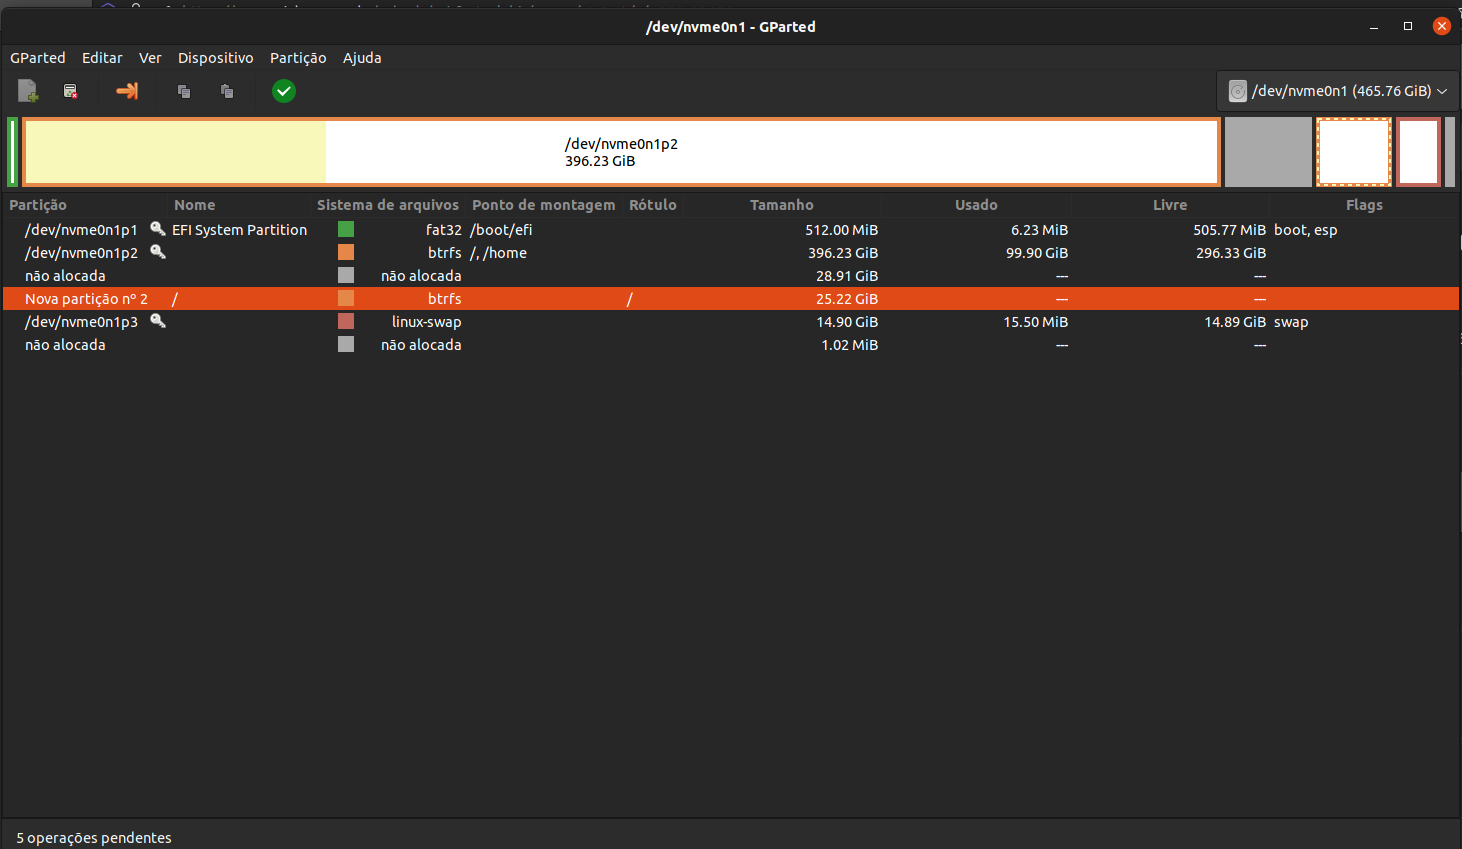Click green fat32 color square

[346, 229]
